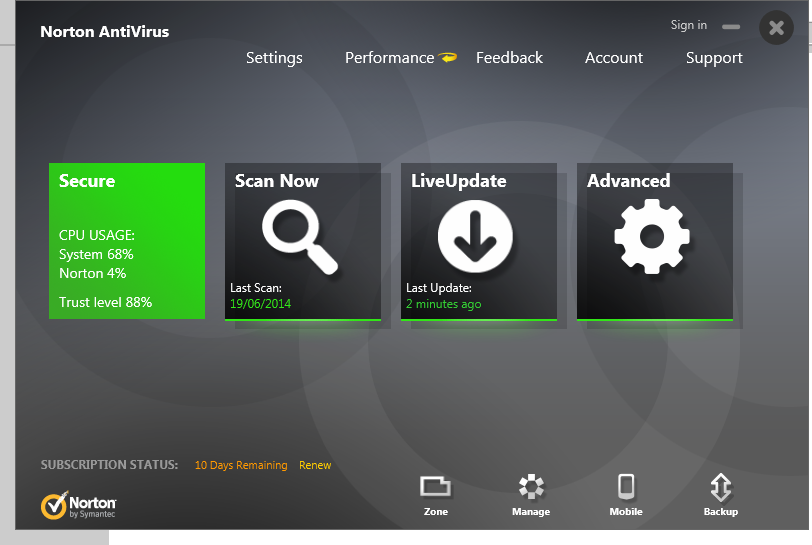Open the Support menu
The image size is (812, 545).
click(714, 58)
